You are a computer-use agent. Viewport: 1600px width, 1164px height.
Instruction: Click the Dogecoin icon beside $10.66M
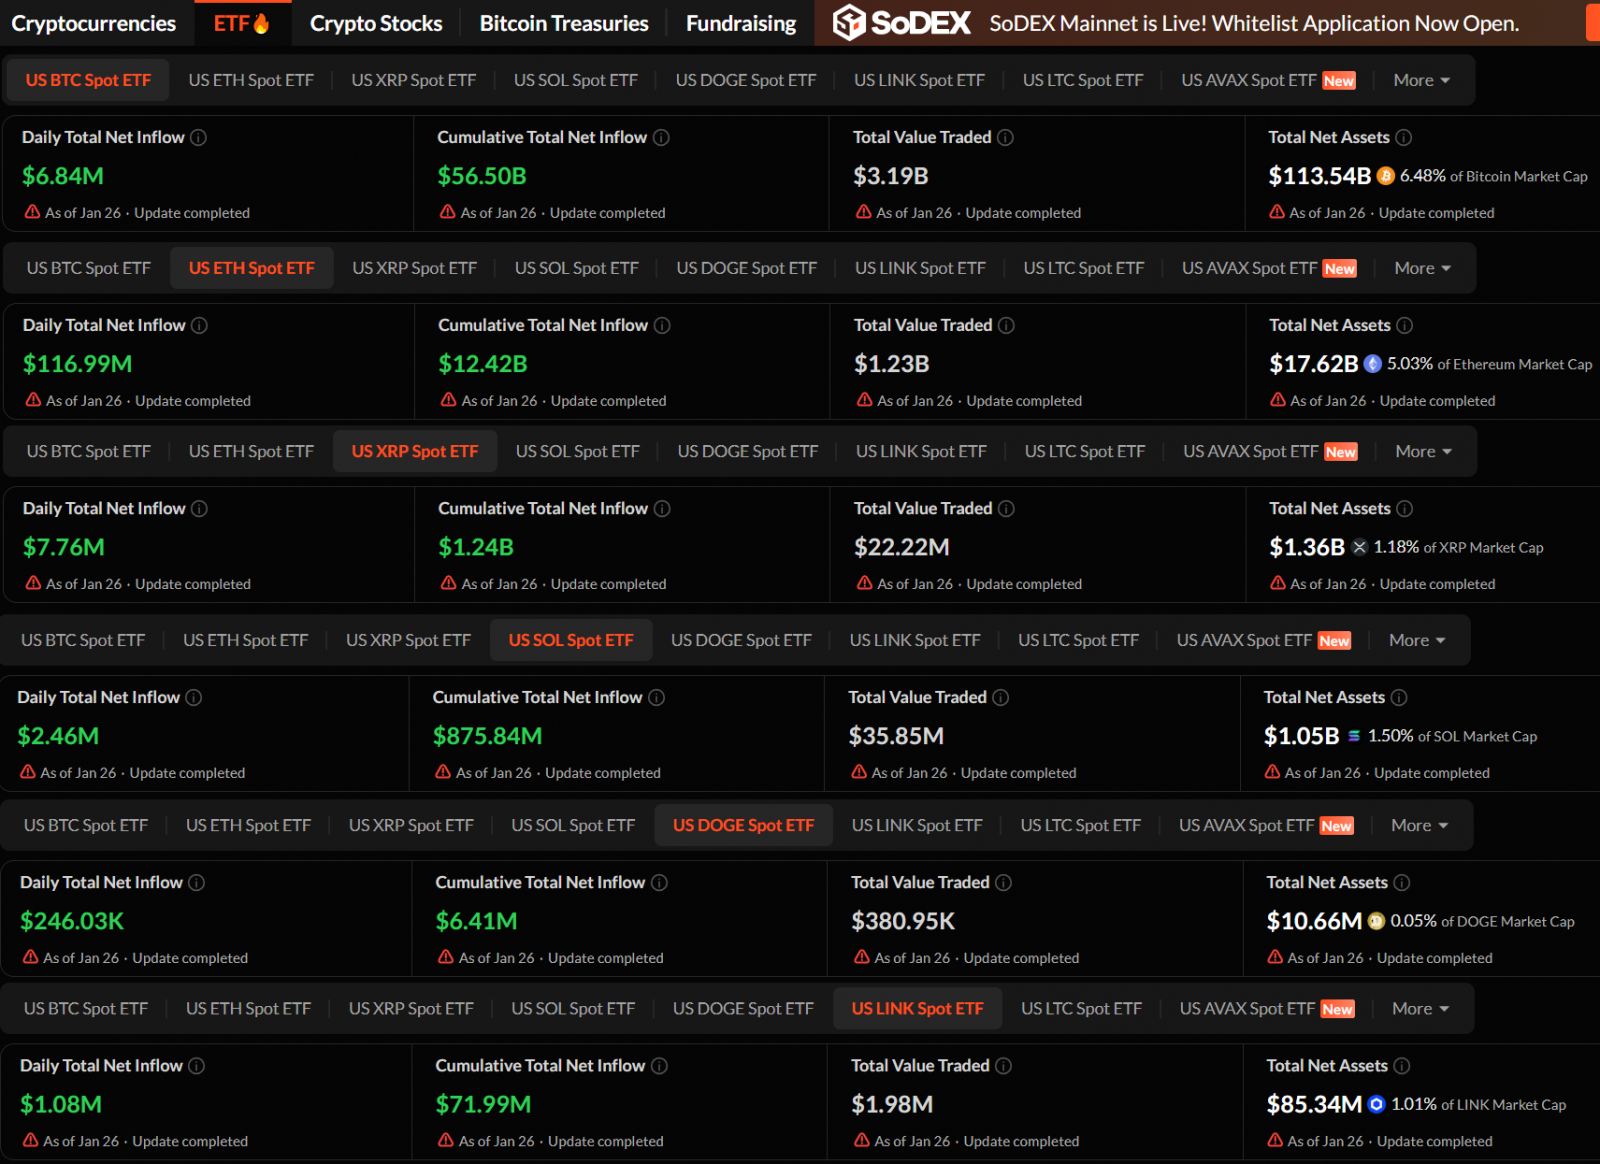pyautogui.click(x=1376, y=921)
